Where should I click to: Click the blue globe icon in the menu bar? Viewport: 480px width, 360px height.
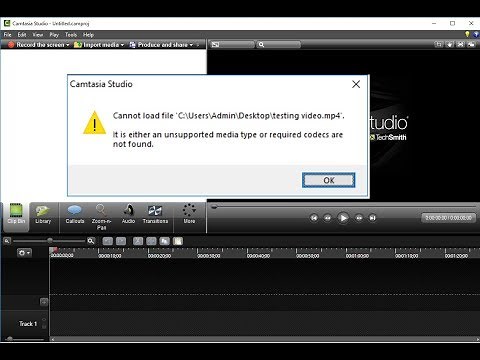pos(475,34)
